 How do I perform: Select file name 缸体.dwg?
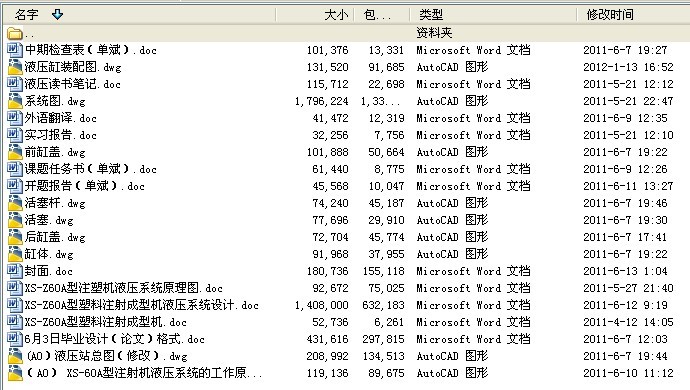pos(49,254)
